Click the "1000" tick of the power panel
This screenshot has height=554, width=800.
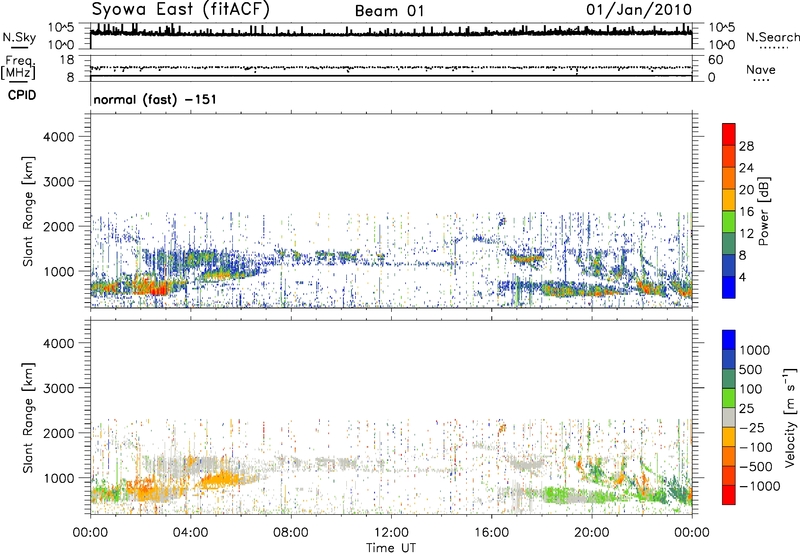(x=58, y=271)
